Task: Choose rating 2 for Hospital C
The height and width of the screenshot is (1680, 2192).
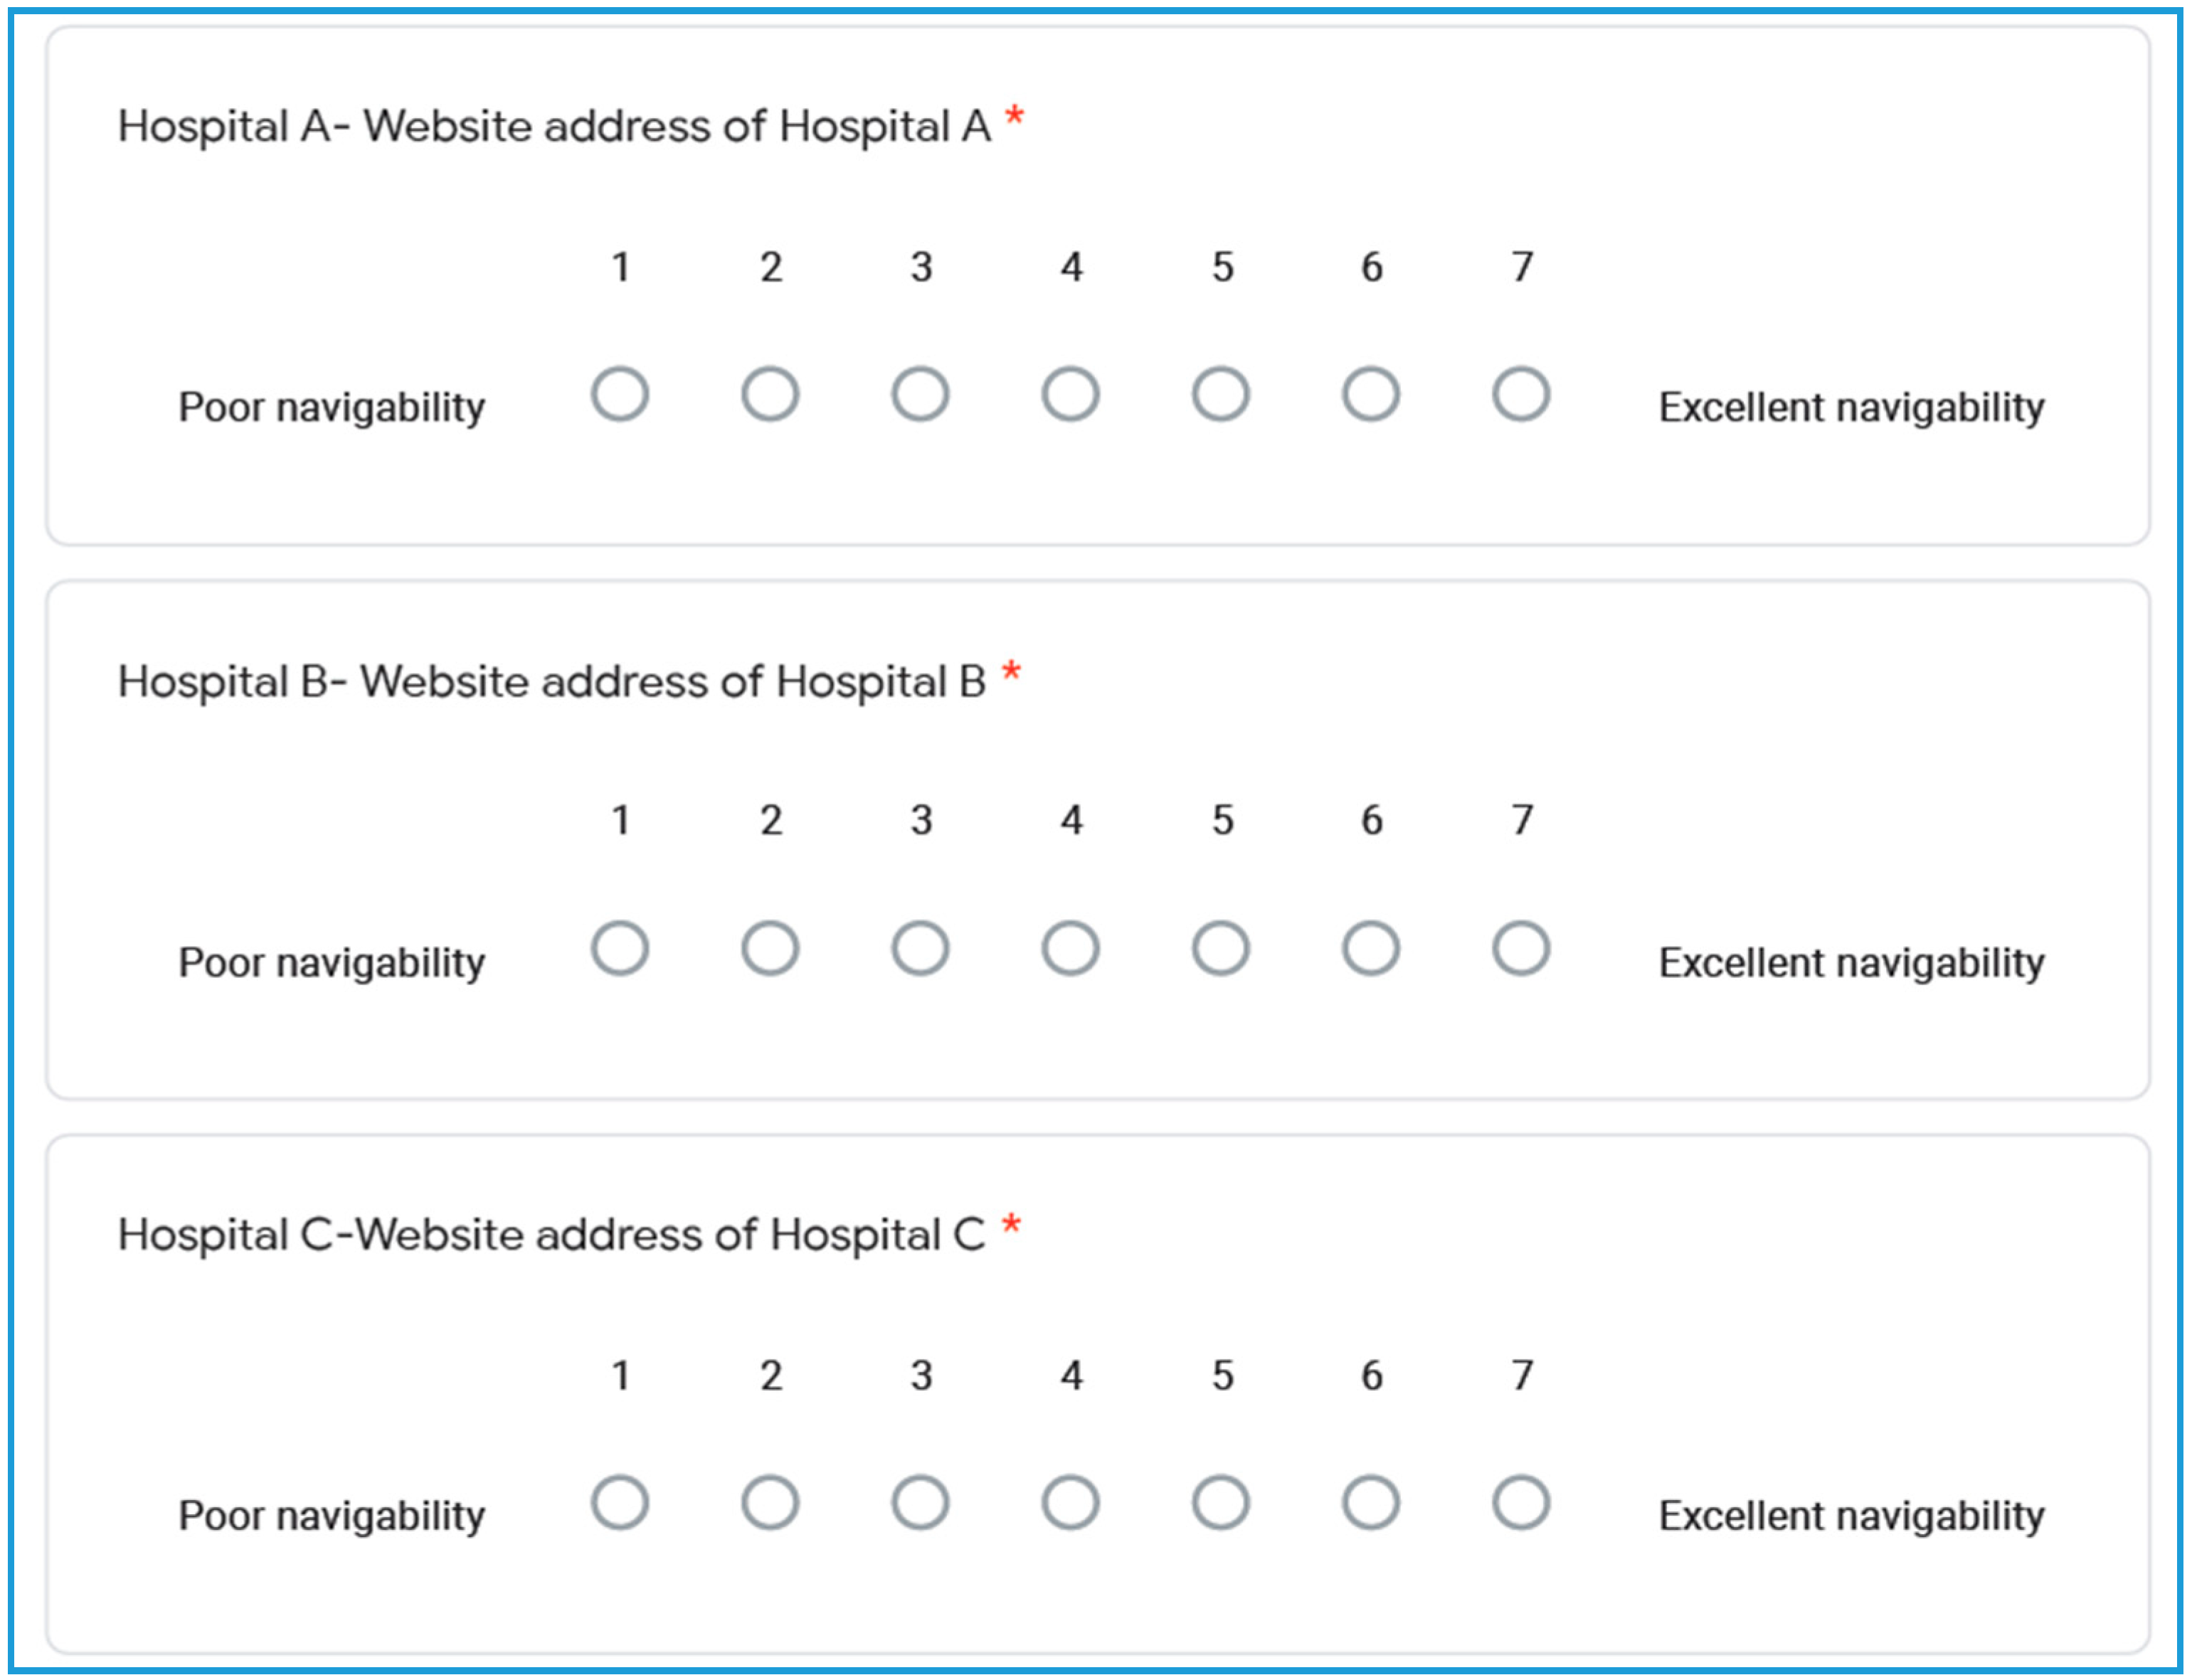Action: tap(770, 1502)
